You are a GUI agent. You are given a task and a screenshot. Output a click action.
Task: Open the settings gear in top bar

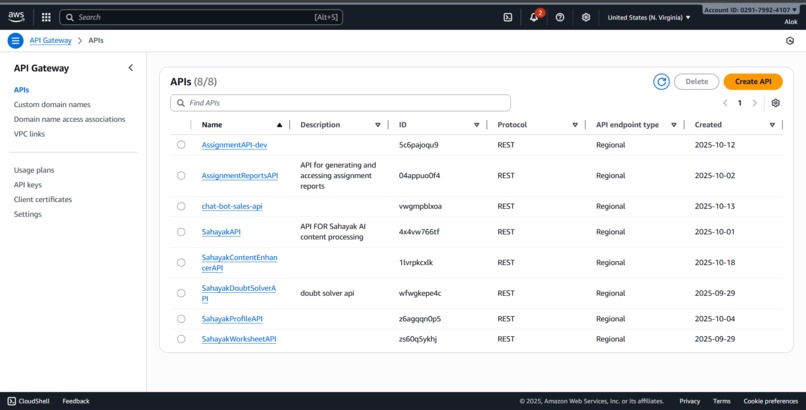[x=585, y=17]
